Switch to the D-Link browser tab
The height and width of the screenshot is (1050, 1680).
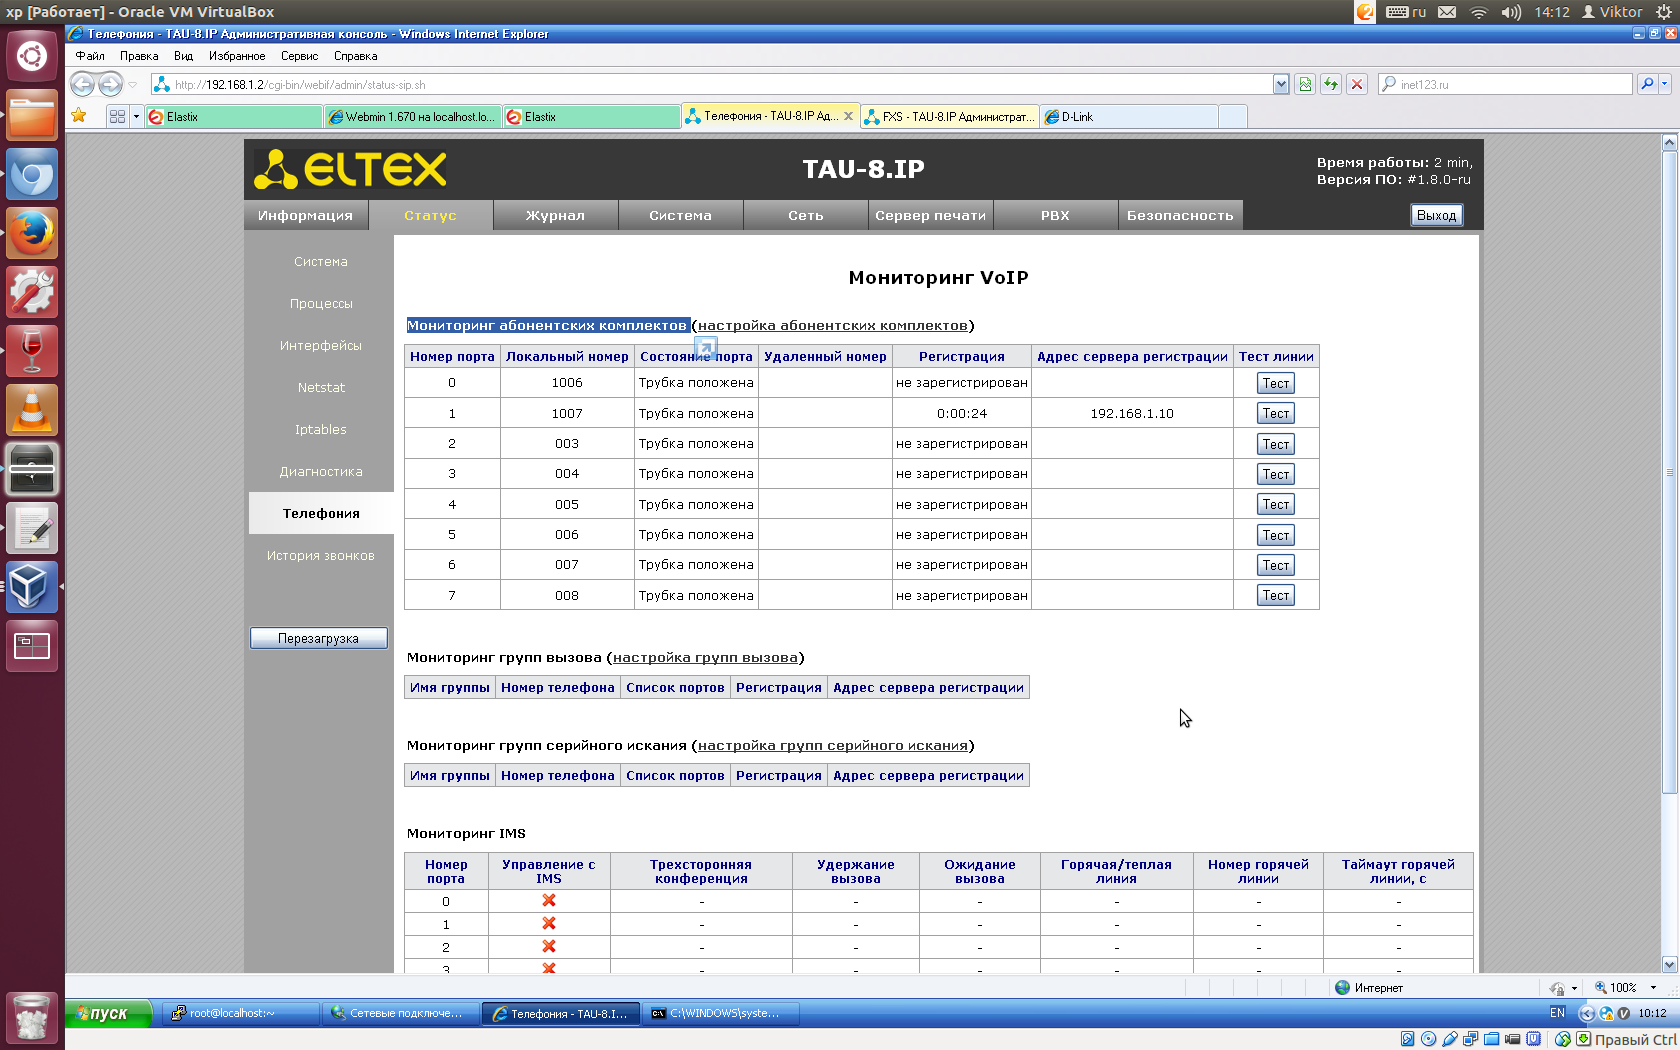pos(1128,117)
